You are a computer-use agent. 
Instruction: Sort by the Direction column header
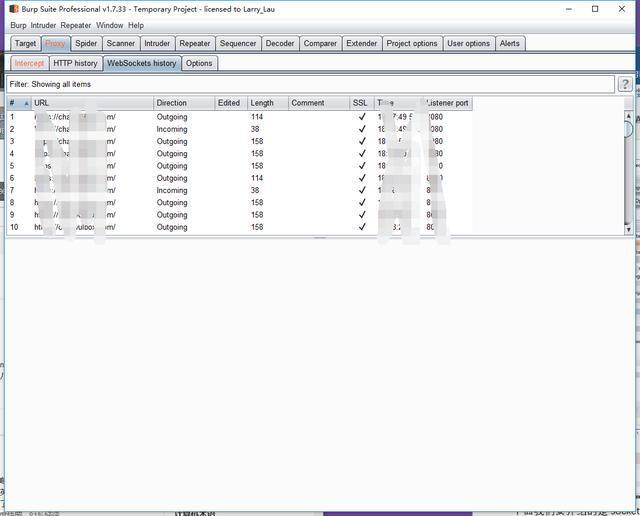click(x=184, y=103)
